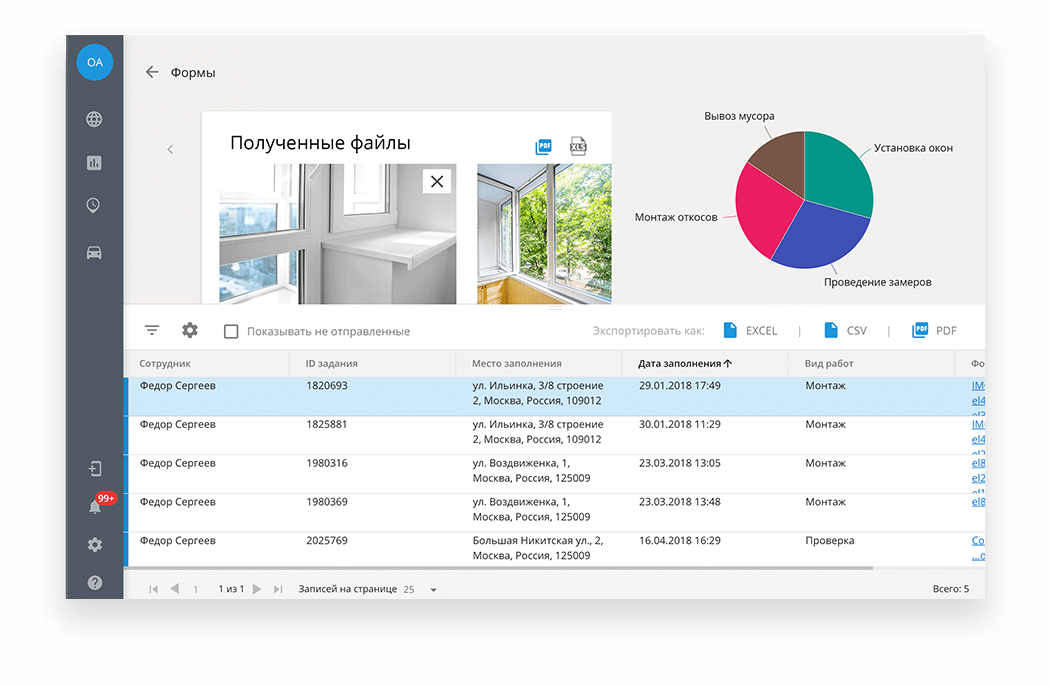Go to first page of records
The width and height of the screenshot is (1049, 685).
click(x=153, y=589)
